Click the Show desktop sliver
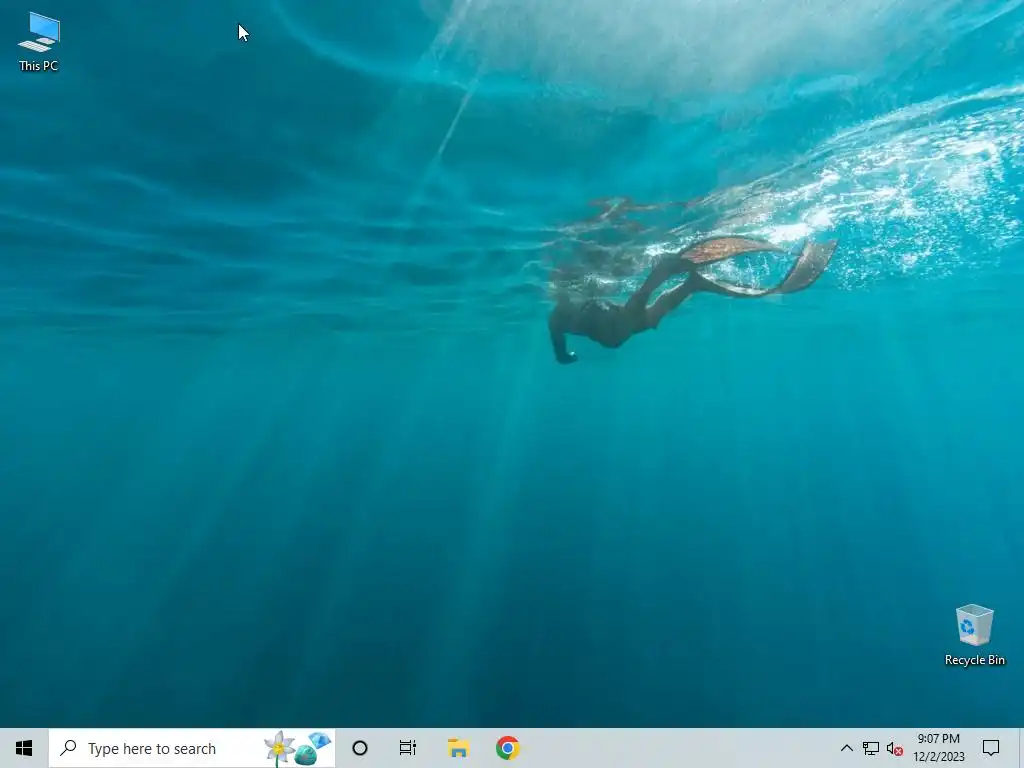The width and height of the screenshot is (1024, 768). coord(1021,748)
